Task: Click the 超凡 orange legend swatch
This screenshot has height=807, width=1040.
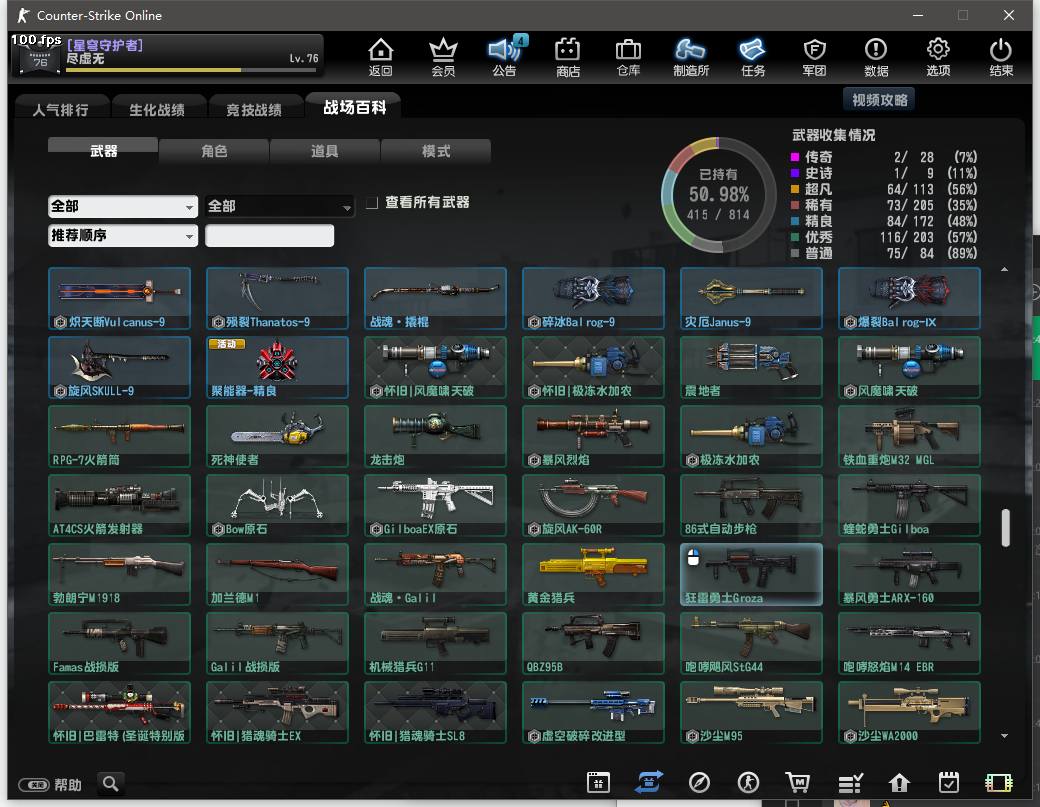Action: pyautogui.click(x=795, y=189)
